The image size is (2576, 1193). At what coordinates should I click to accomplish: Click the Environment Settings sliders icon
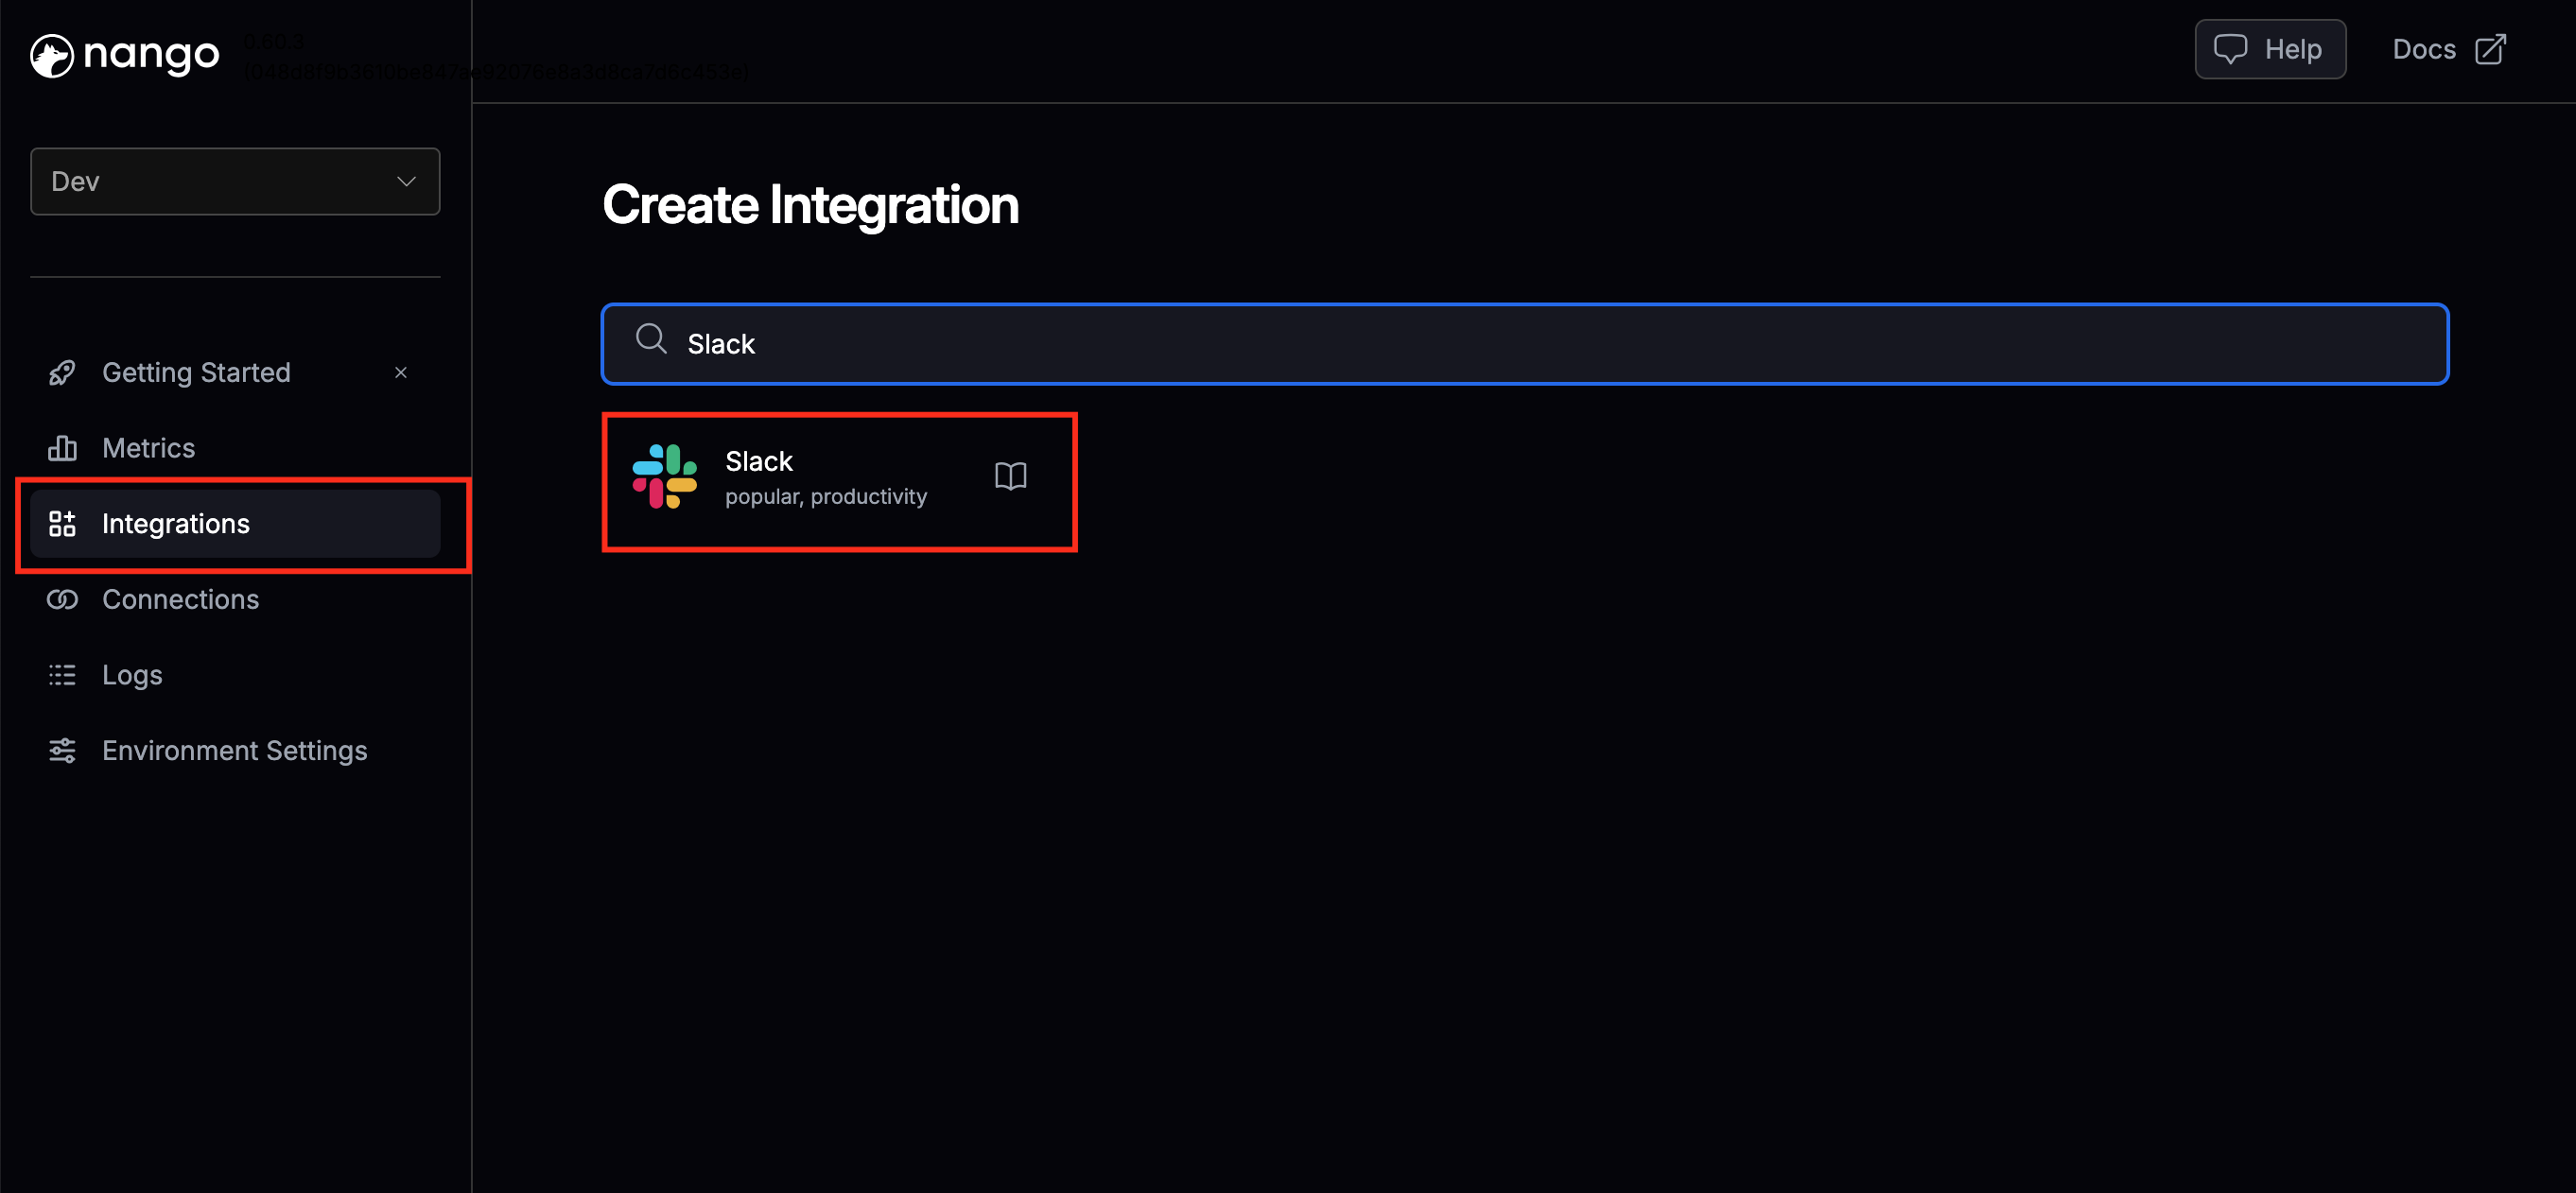coord(62,750)
